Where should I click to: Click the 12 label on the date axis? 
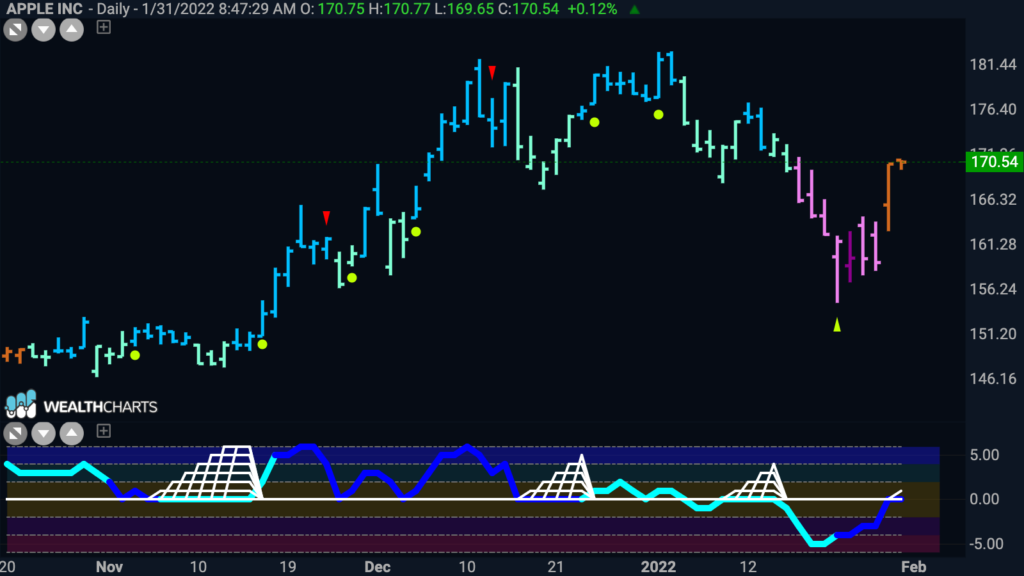(748, 566)
